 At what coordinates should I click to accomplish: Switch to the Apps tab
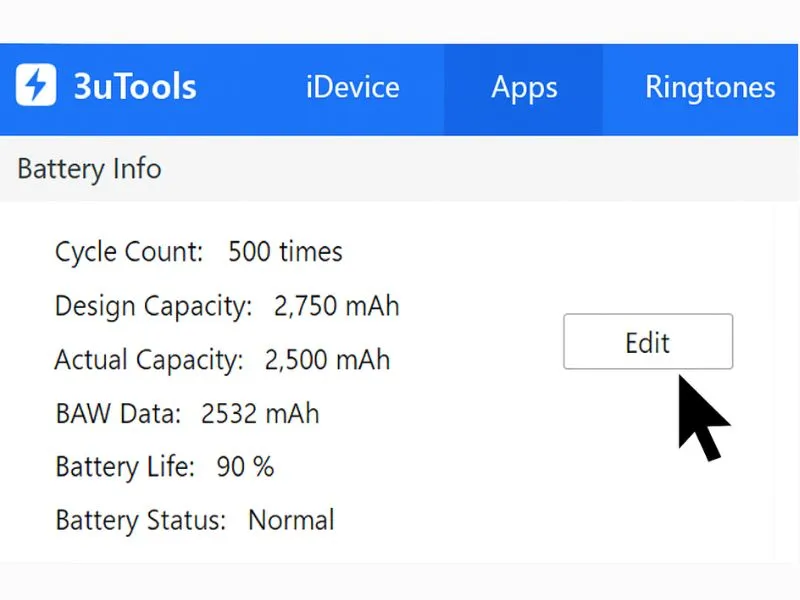pos(524,89)
